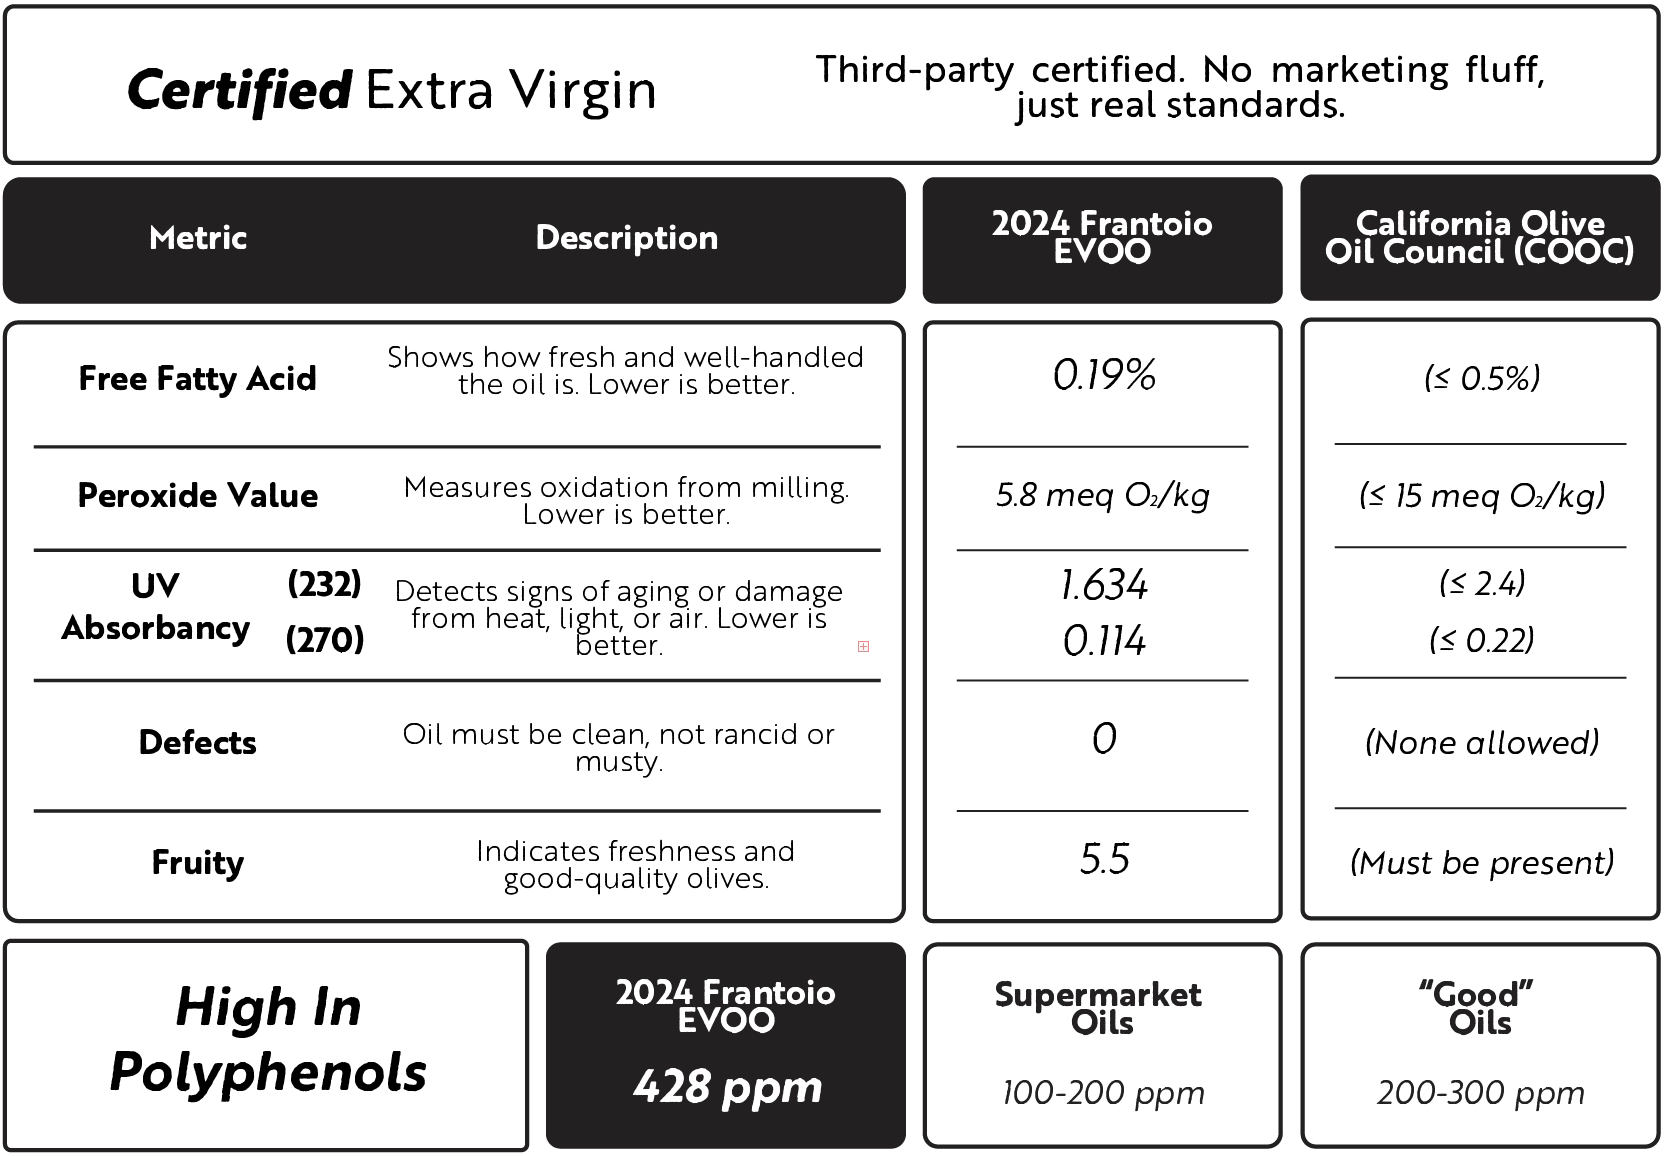Click the Free Fatty Acid description text
The width and height of the screenshot is (1669, 1156).
pos(624,371)
